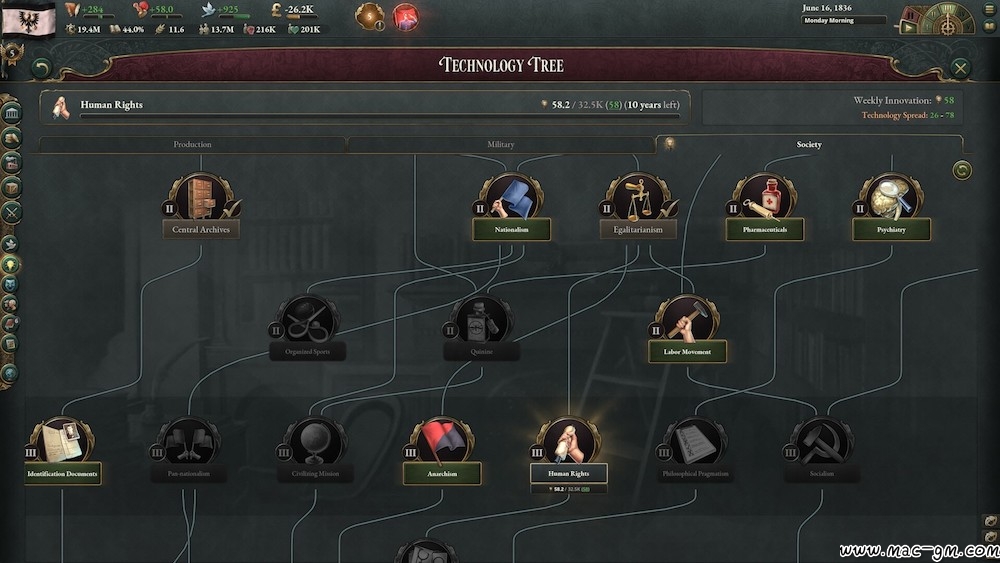This screenshot has width=1000, height=563.
Task: Click the play button near the game clock
Action: pos(908,27)
